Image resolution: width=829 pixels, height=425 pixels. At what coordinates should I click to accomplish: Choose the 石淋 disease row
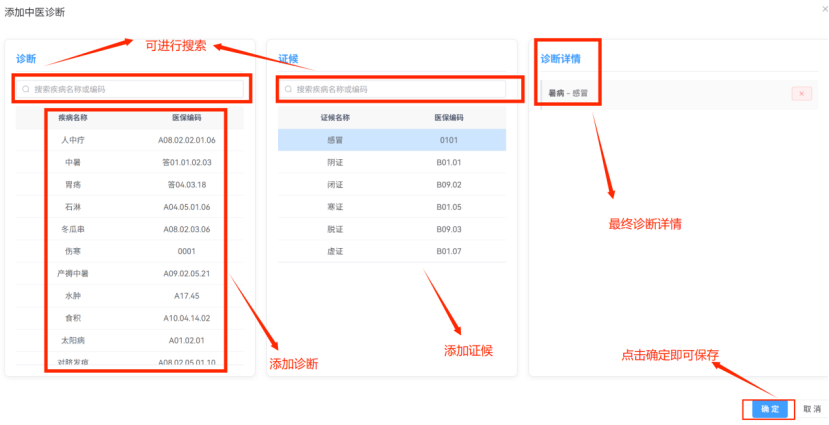point(73,207)
